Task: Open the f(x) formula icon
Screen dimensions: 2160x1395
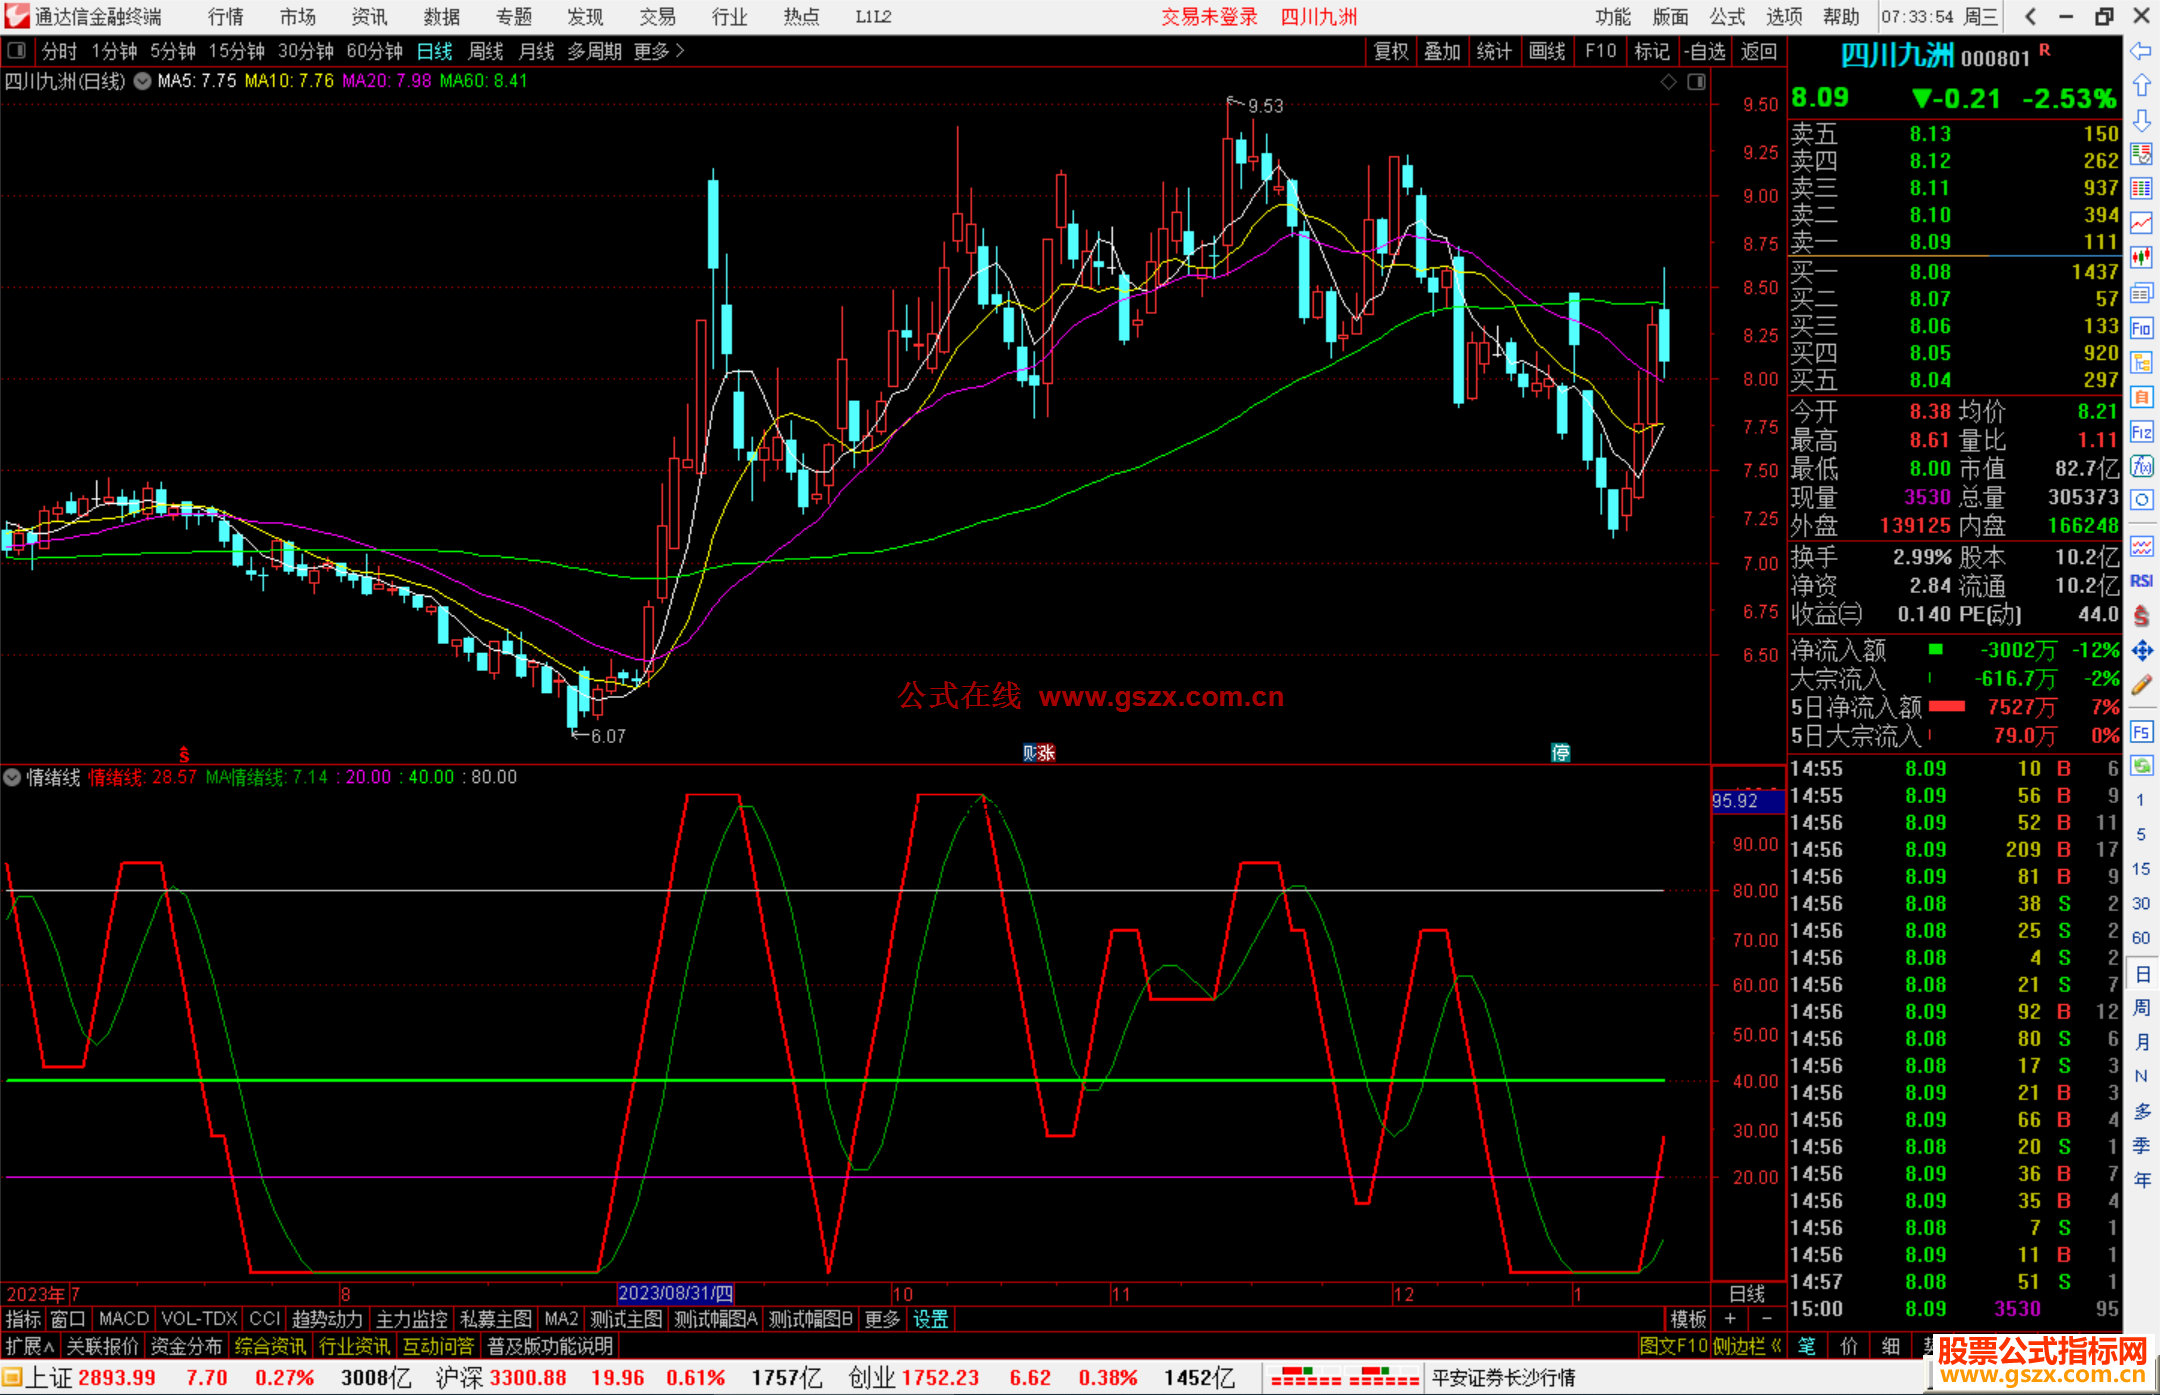Action: 2141,466
